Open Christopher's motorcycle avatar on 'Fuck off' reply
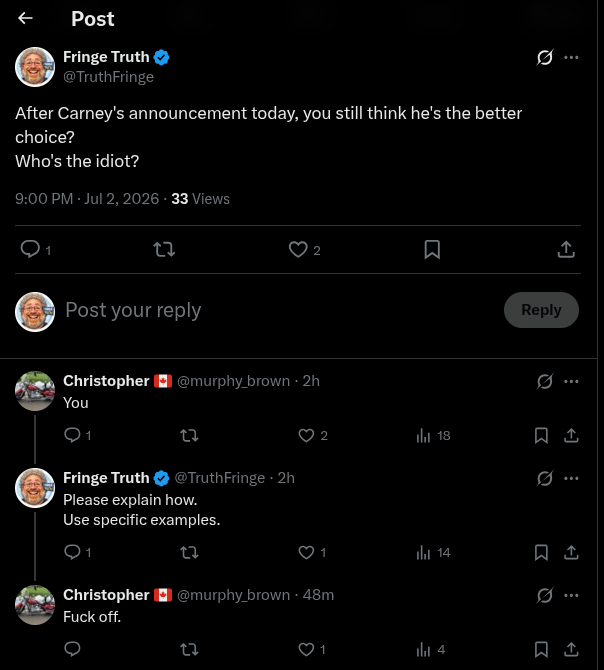The width and height of the screenshot is (604, 670). click(35, 605)
